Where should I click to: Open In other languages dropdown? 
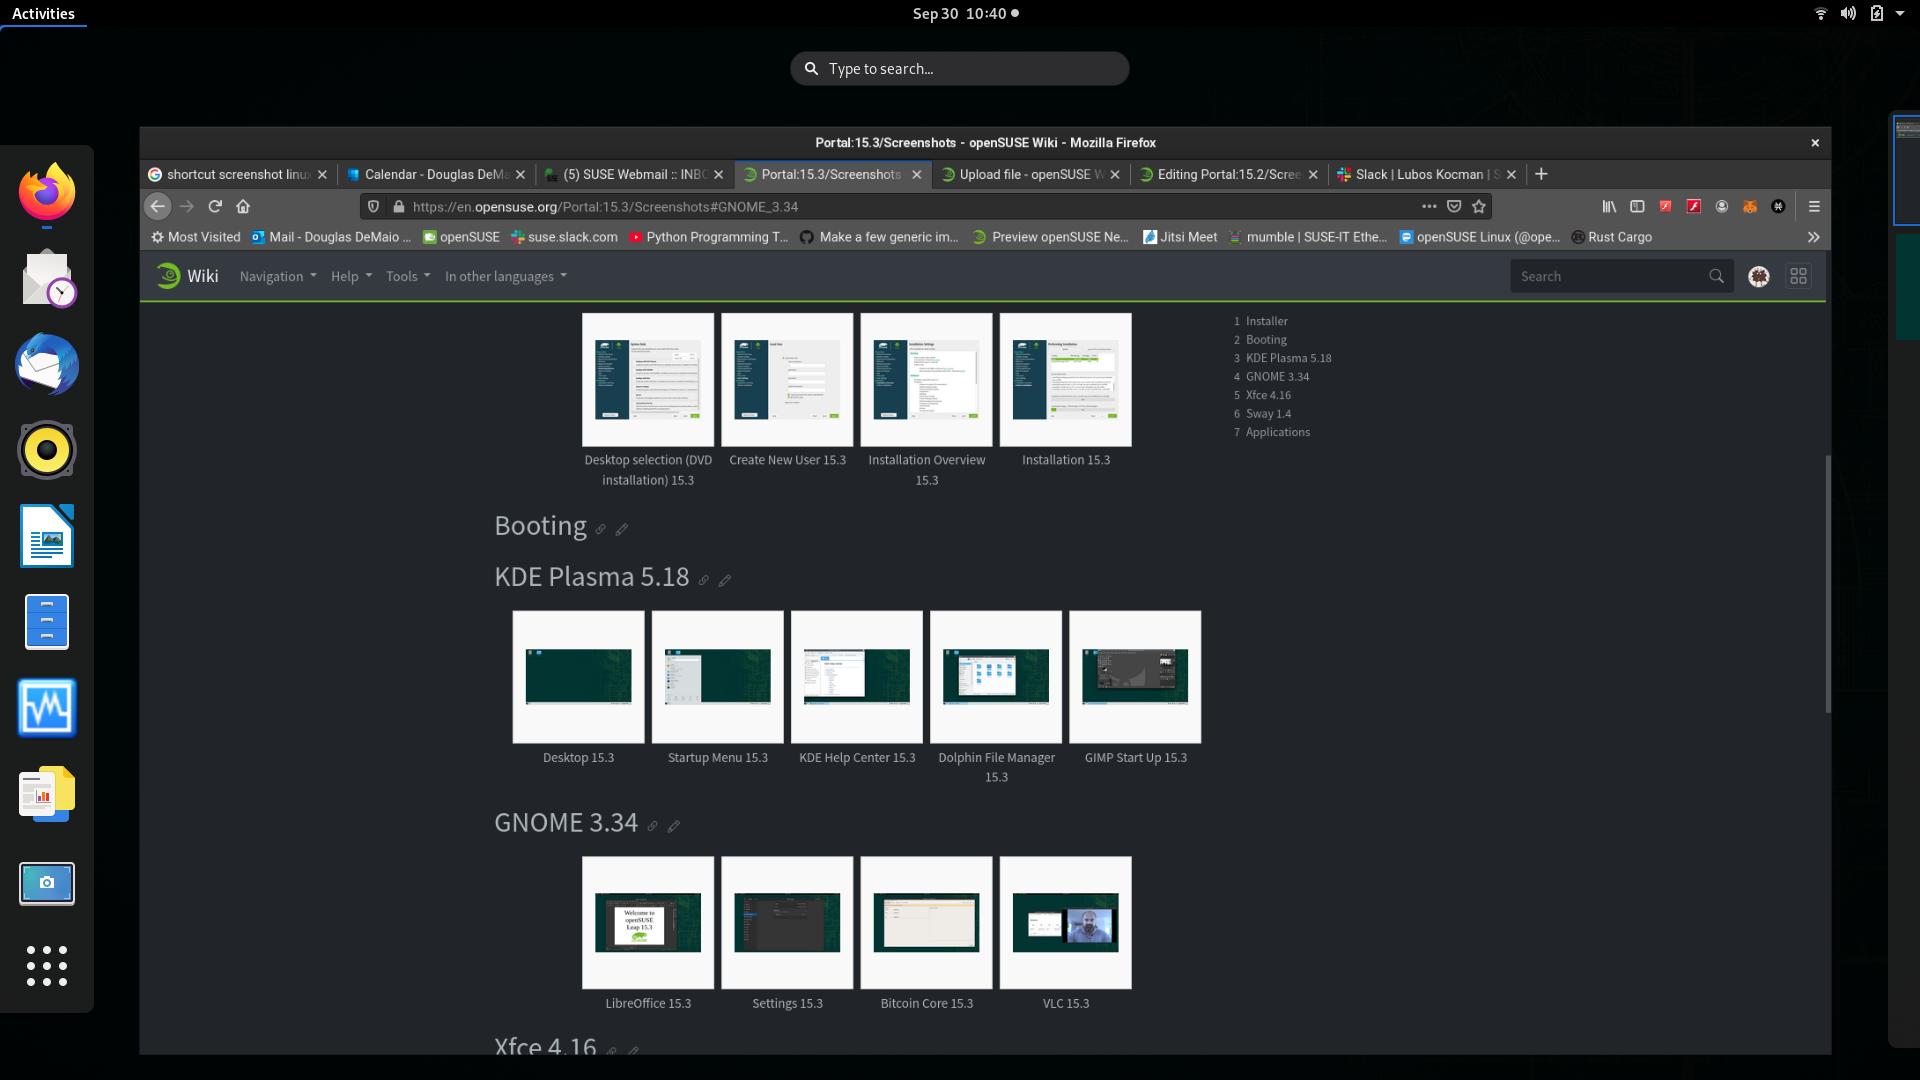coord(505,276)
